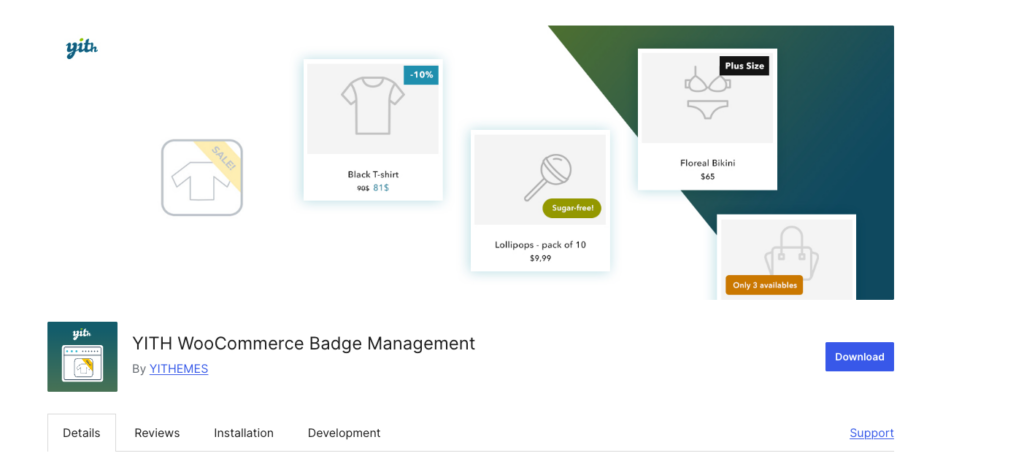Open the Details tab
The width and height of the screenshot is (1024, 464).
click(x=82, y=433)
